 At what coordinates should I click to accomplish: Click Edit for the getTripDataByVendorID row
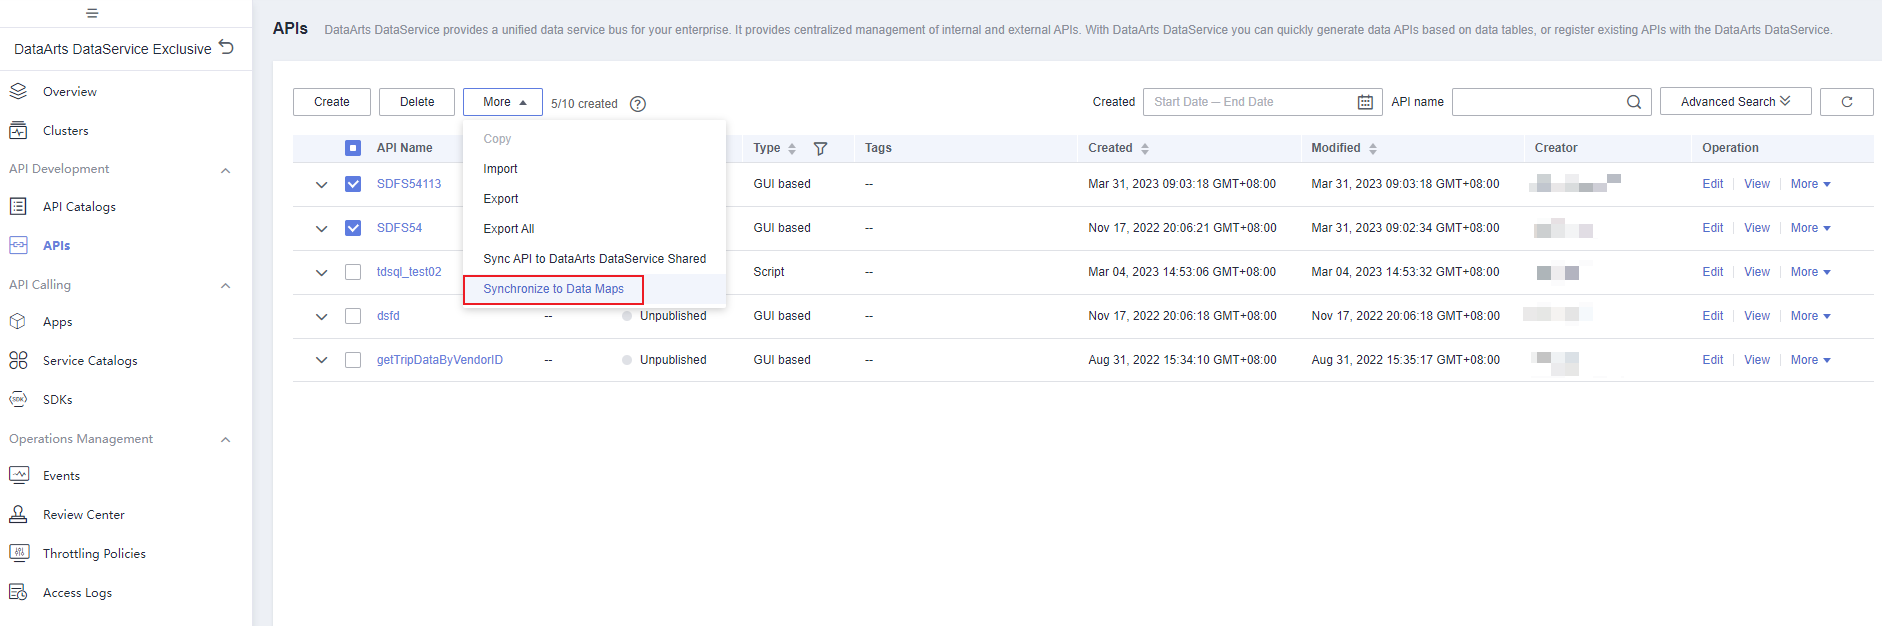(x=1713, y=360)
